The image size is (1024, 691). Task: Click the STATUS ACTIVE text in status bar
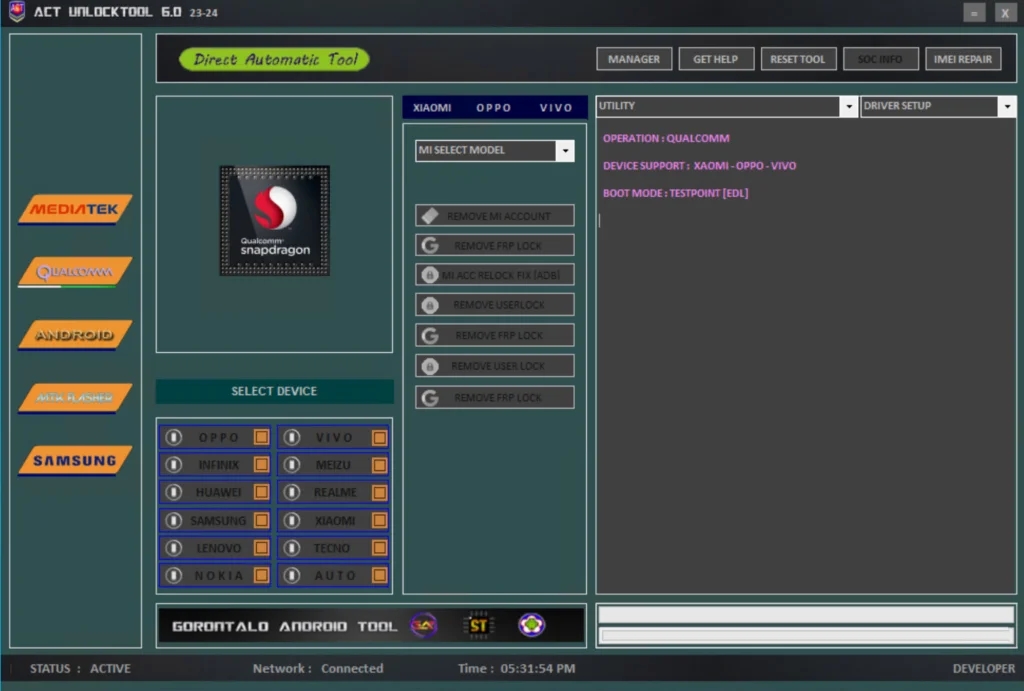[80, 669]
